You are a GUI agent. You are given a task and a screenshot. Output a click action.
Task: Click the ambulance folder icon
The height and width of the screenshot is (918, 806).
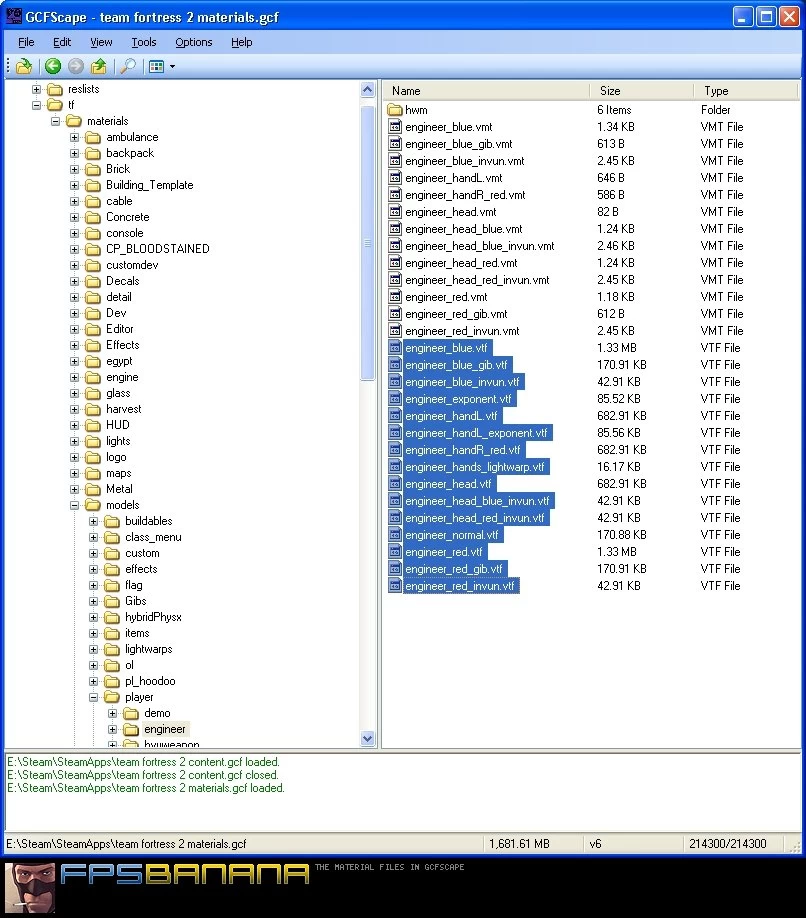[x=93, y=138]
